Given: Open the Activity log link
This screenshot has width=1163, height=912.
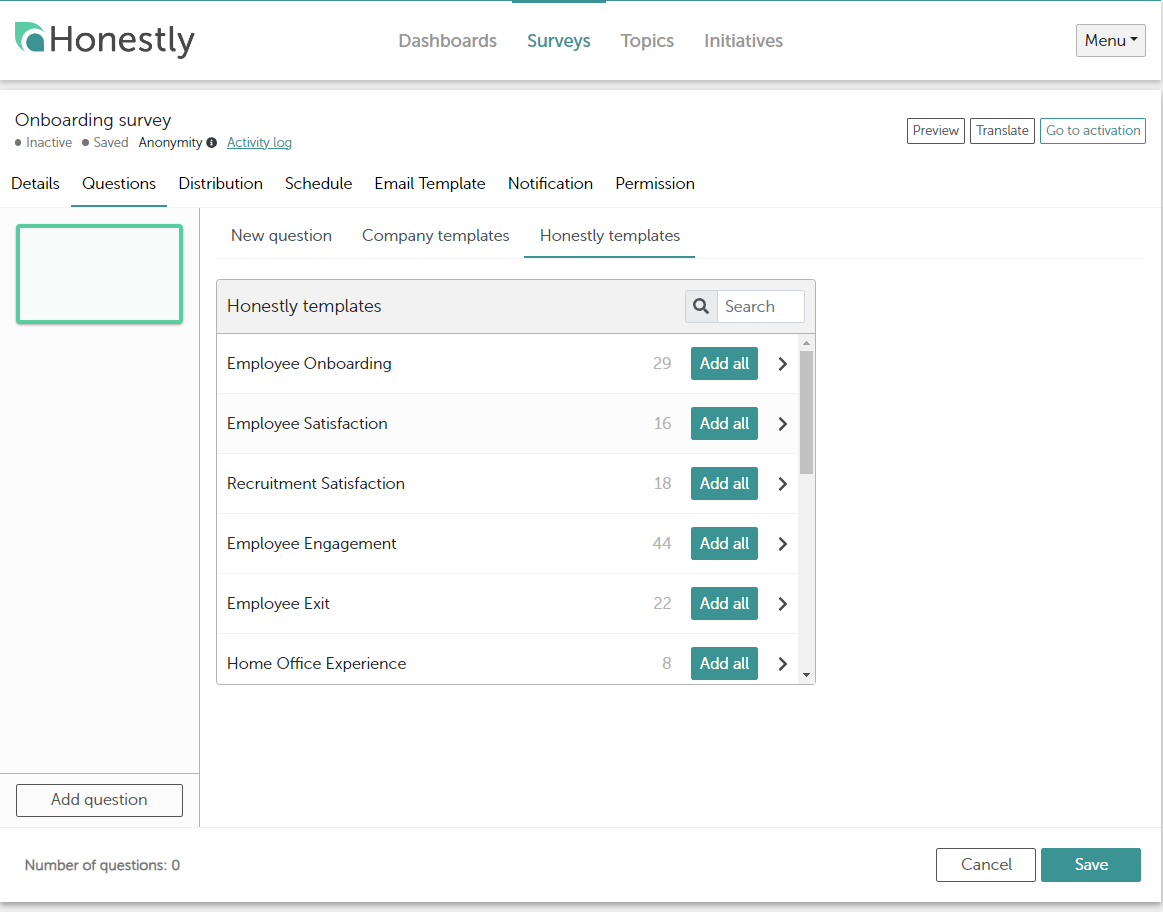Looking at the screenshot, I should point(259,143).
